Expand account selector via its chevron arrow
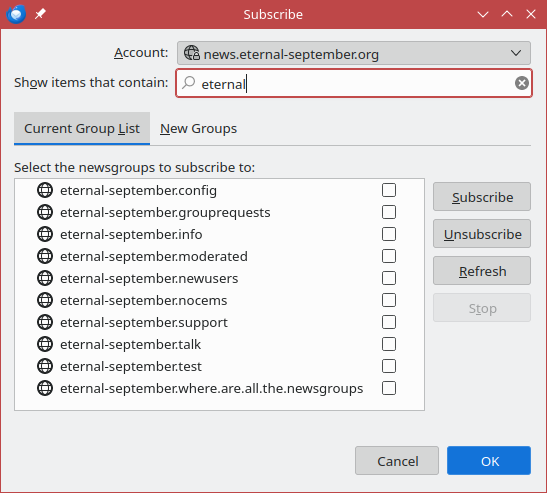Viewport: 547px width, 493px height. 516,53
